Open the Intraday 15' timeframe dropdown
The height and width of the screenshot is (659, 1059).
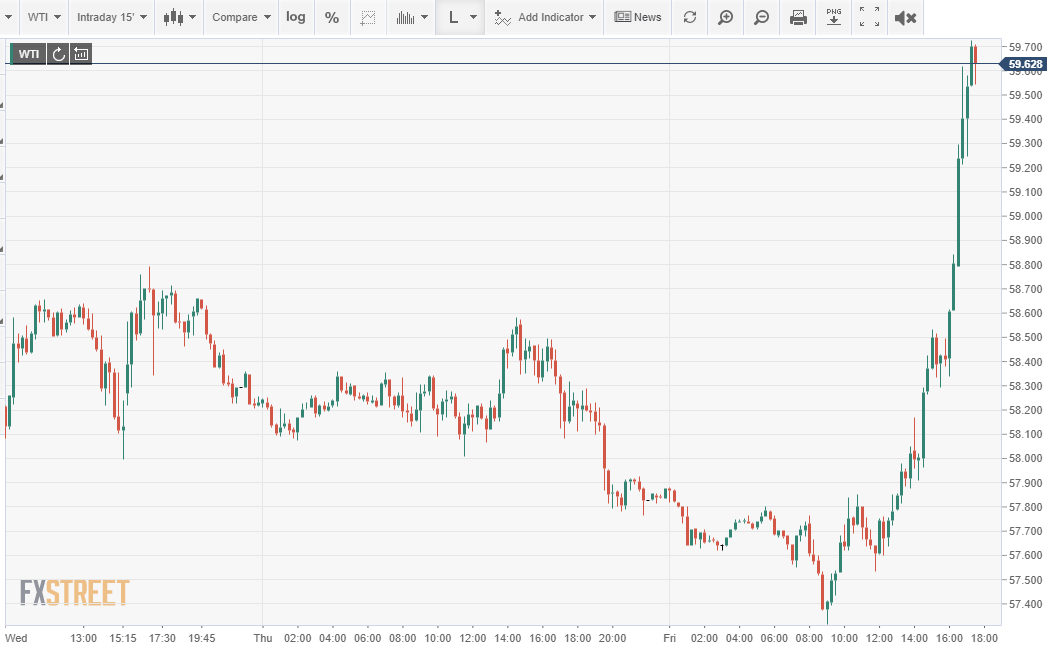111,18
